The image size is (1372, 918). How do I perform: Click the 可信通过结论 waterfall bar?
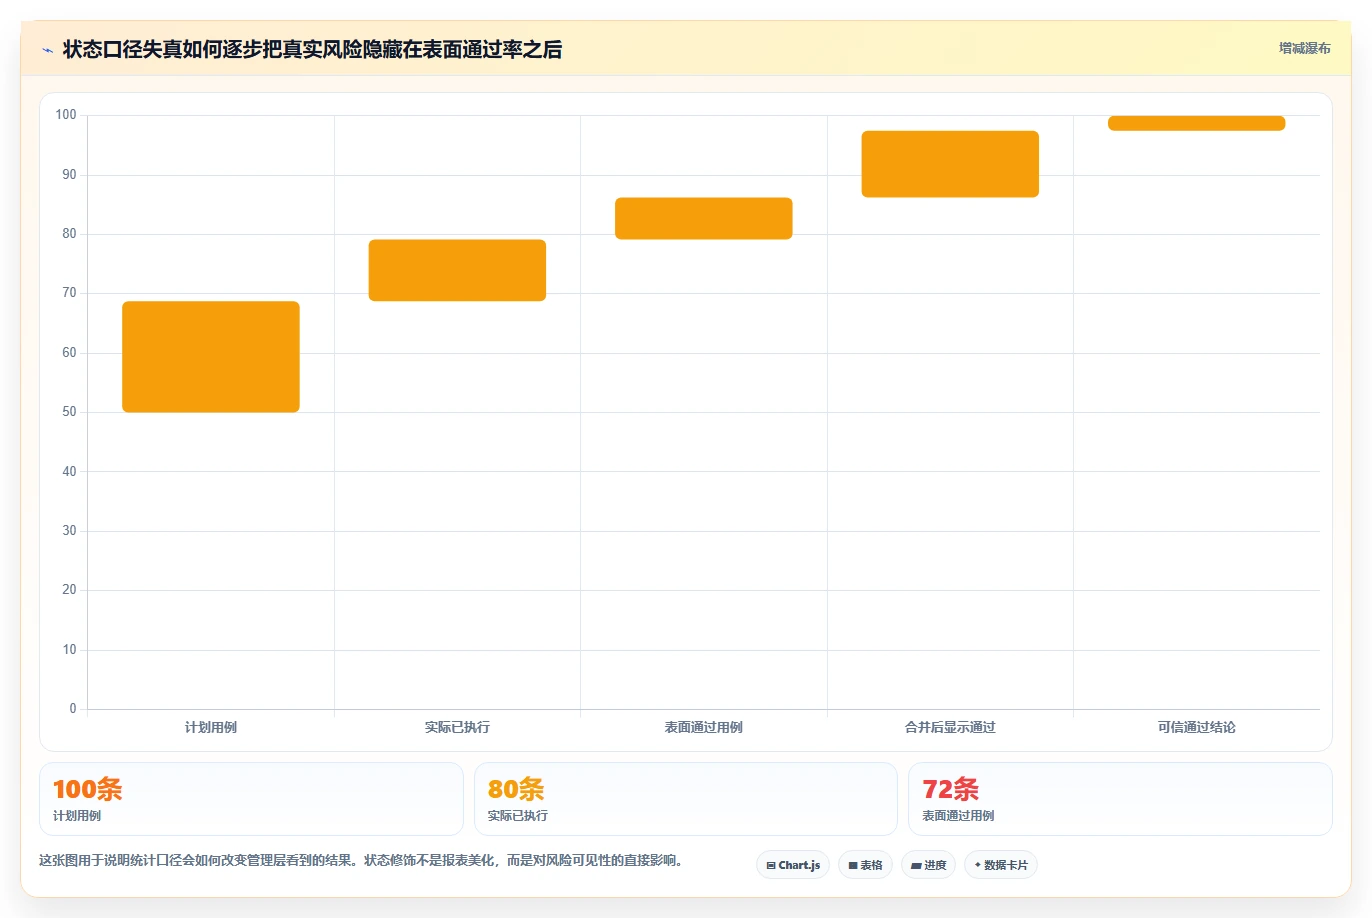(x=1196, y=123)
